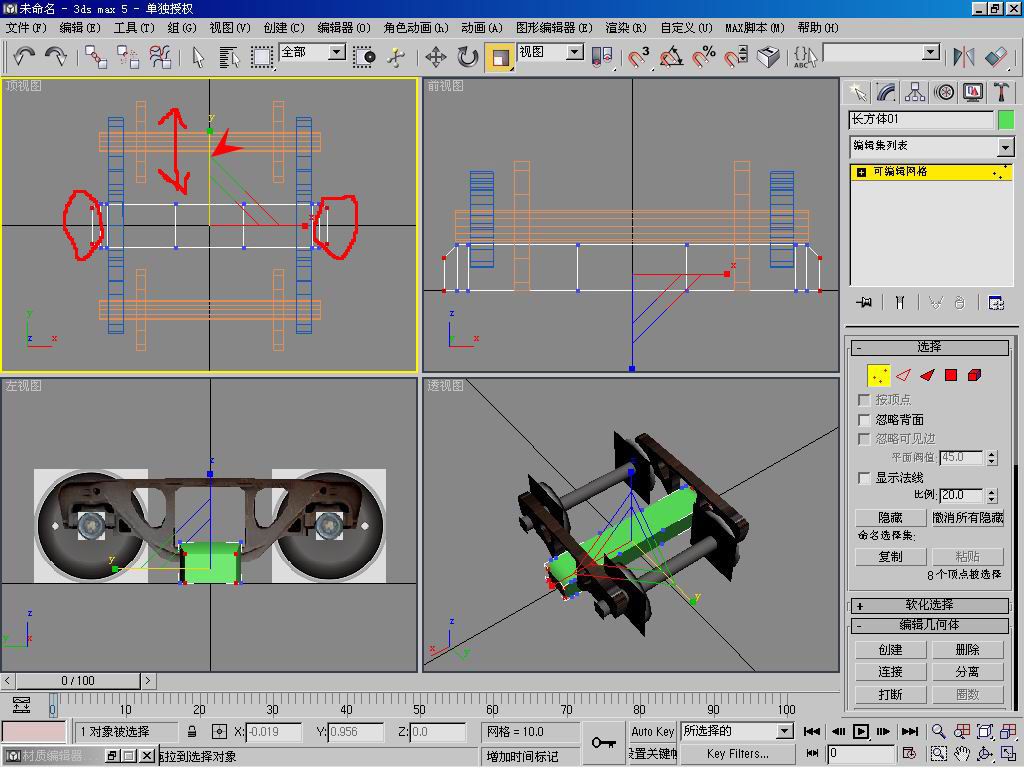Click the 隐藏 button

coord(890,517)
